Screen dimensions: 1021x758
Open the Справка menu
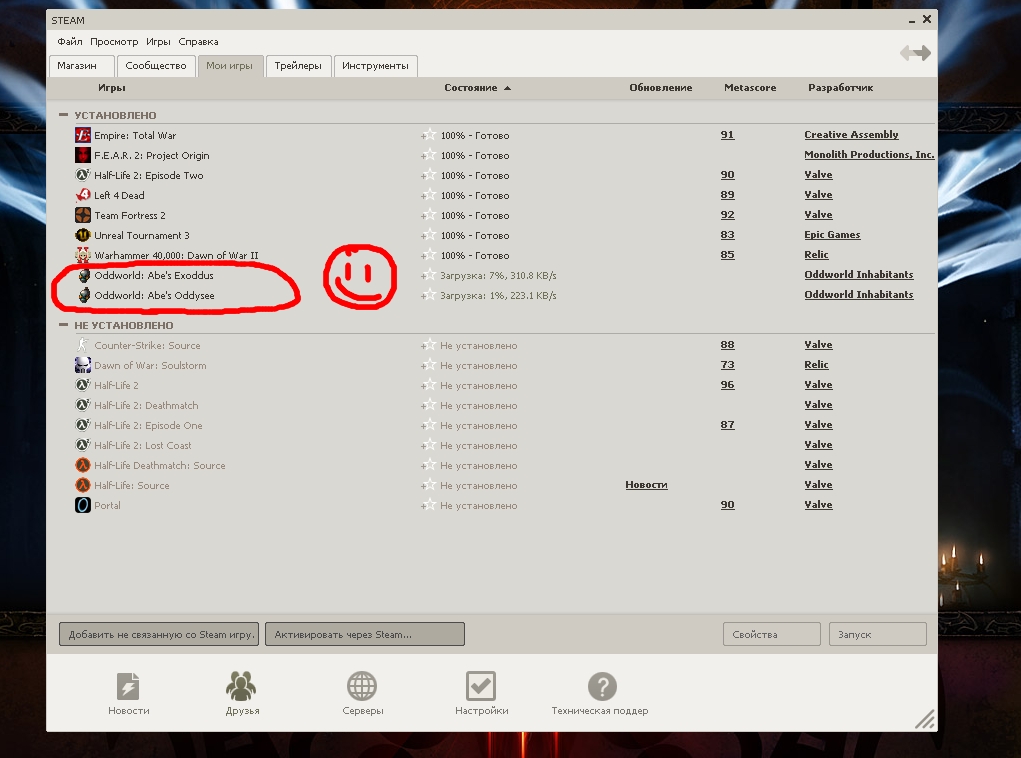(x=198, y=42)
